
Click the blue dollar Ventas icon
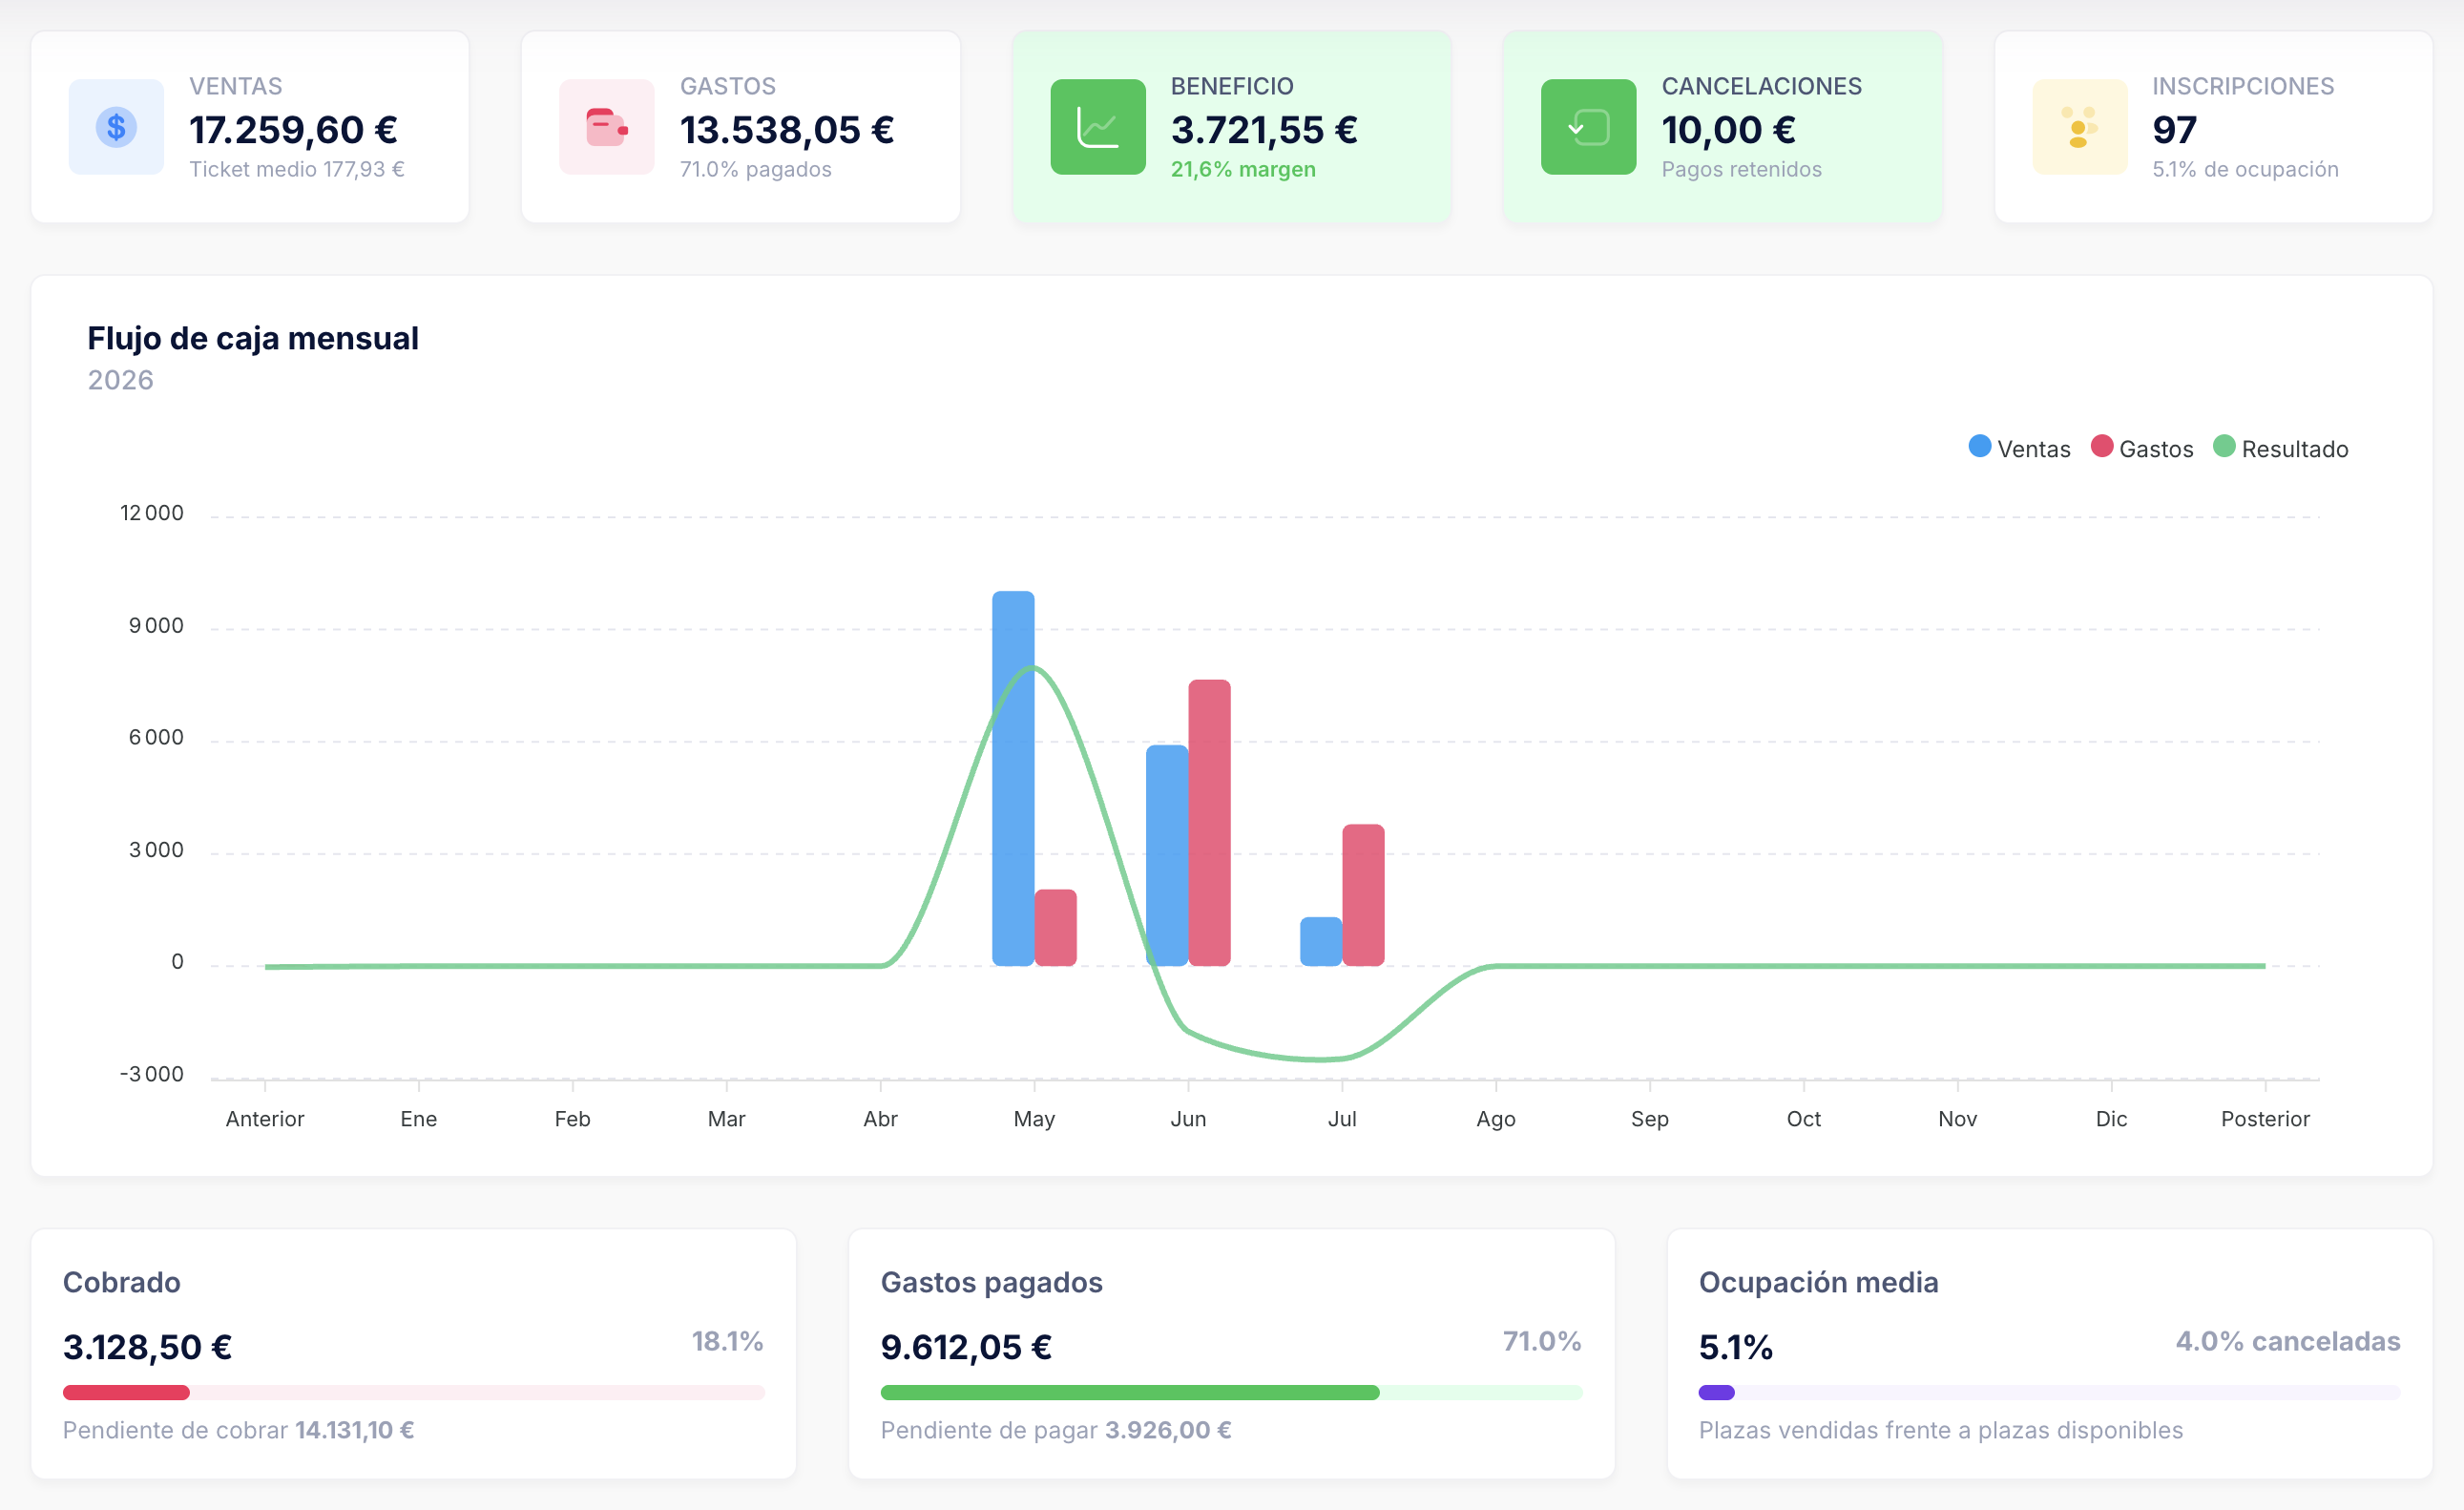pos(116,127)
